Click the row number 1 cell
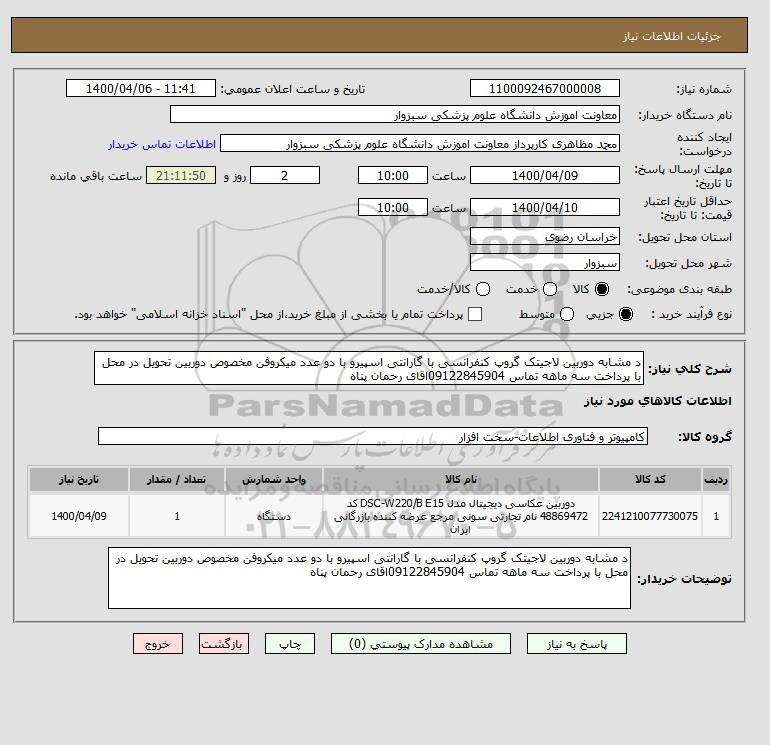This screenshot has width=770, height=745. (716, 516)
